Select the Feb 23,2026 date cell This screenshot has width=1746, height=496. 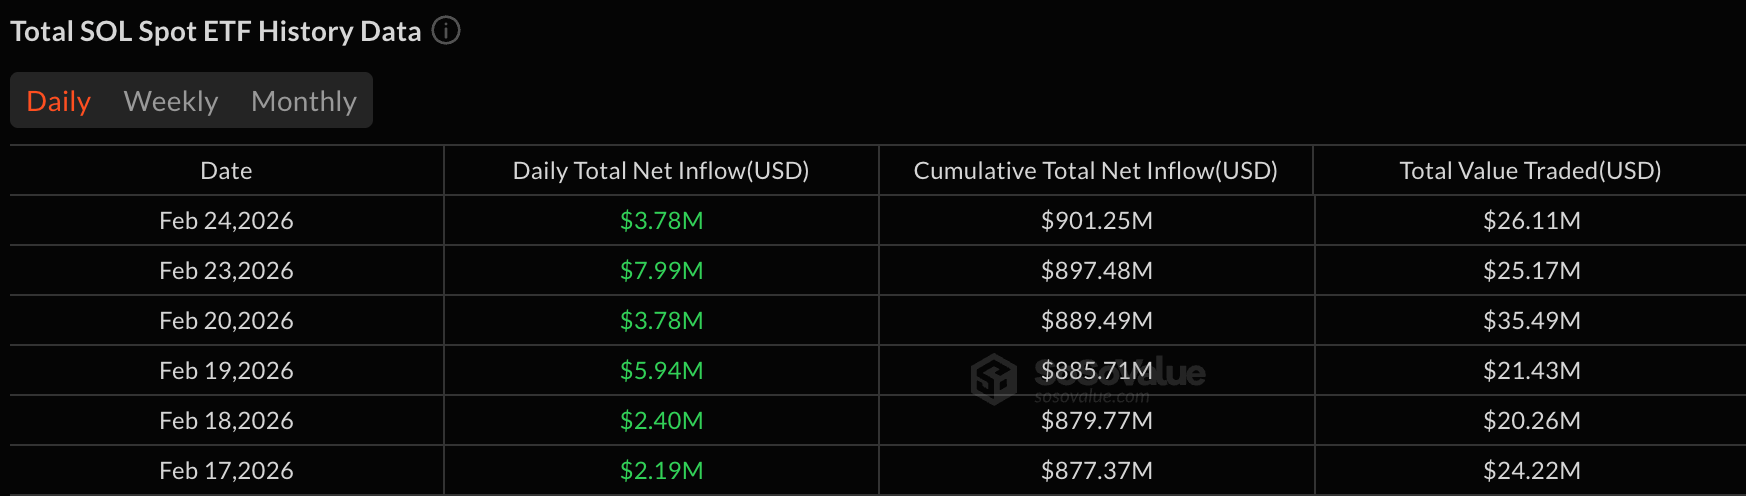point(226,271)
